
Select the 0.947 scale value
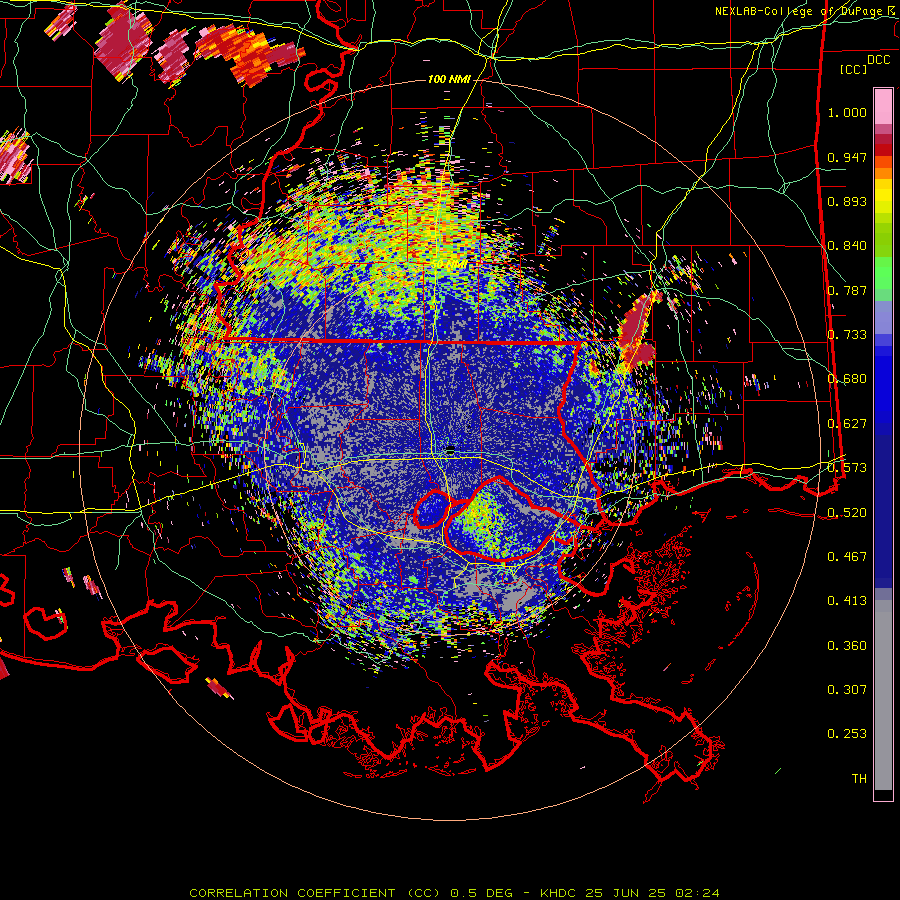point(847,157)
